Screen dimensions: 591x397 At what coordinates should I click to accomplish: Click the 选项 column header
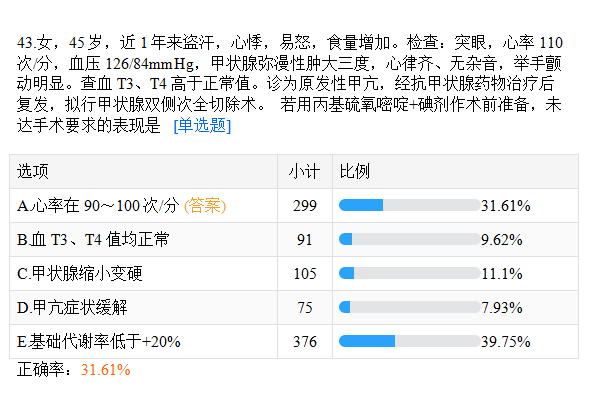(x=33, y=172)
